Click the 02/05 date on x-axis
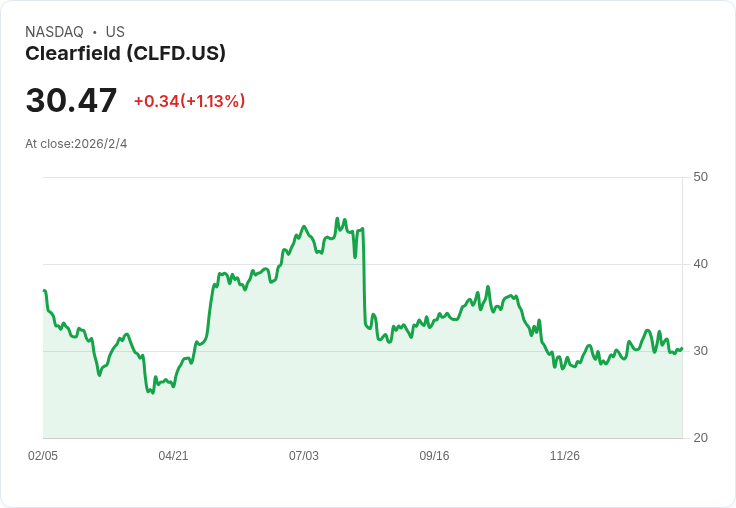Image resolution: width=736 pixels, height=508 pixels. click(43, 456)
